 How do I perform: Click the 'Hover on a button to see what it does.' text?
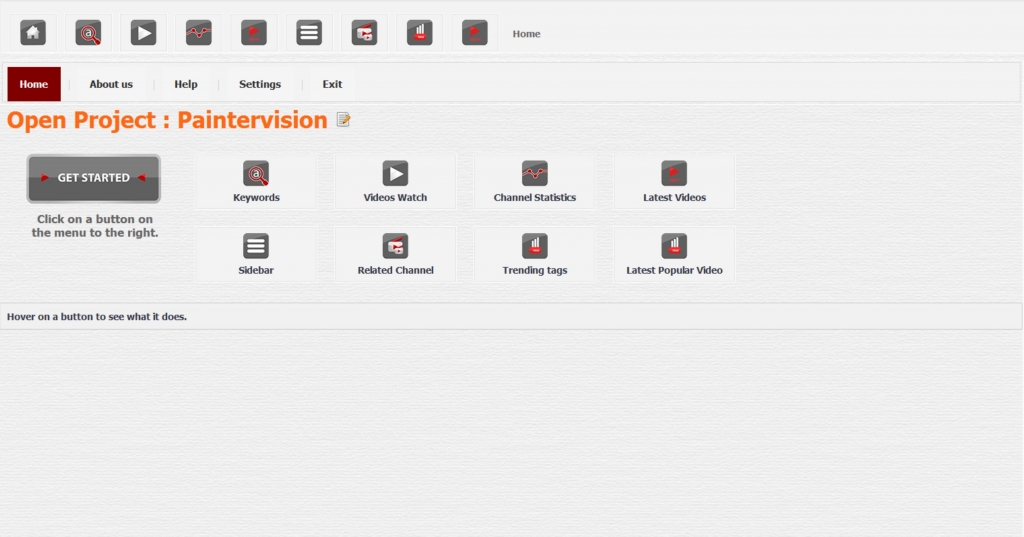pos(97,316)
